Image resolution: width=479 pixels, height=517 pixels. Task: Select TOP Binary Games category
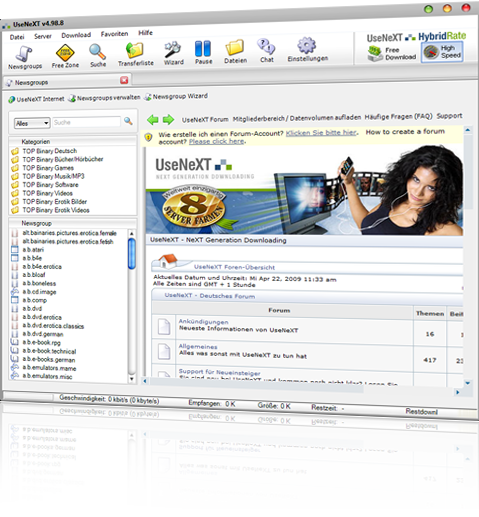48,168
